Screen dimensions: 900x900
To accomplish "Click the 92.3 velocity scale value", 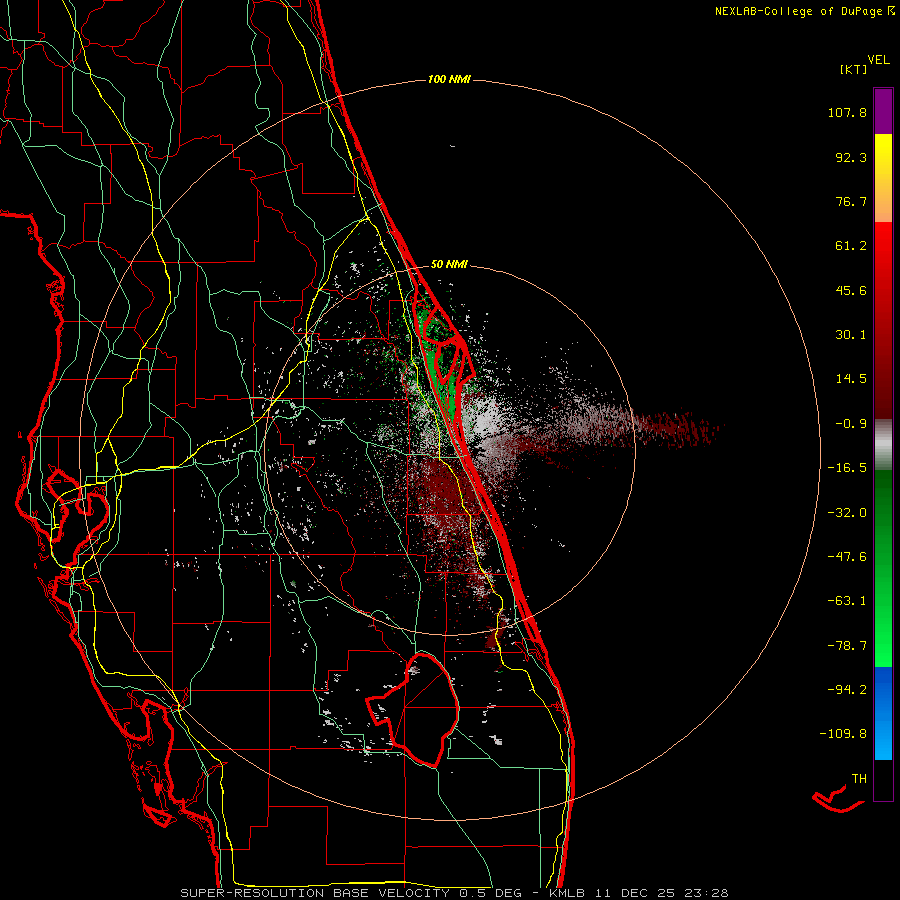I will click(851, 157).
